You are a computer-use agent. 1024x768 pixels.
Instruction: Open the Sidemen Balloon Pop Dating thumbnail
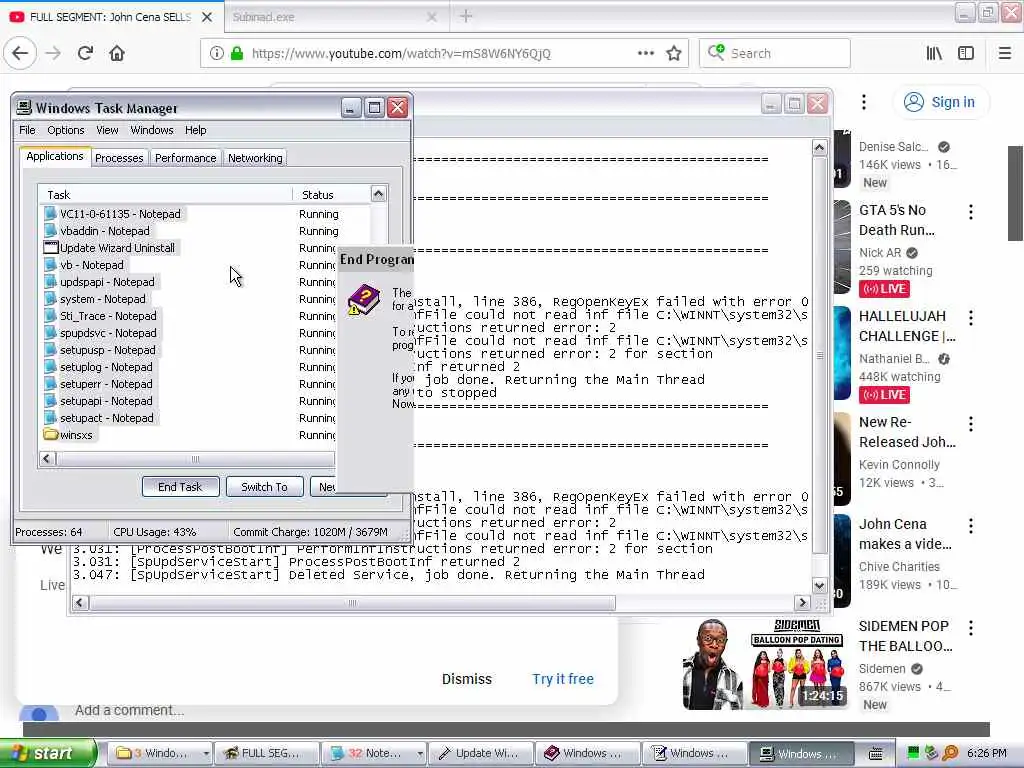pos(765,664)
